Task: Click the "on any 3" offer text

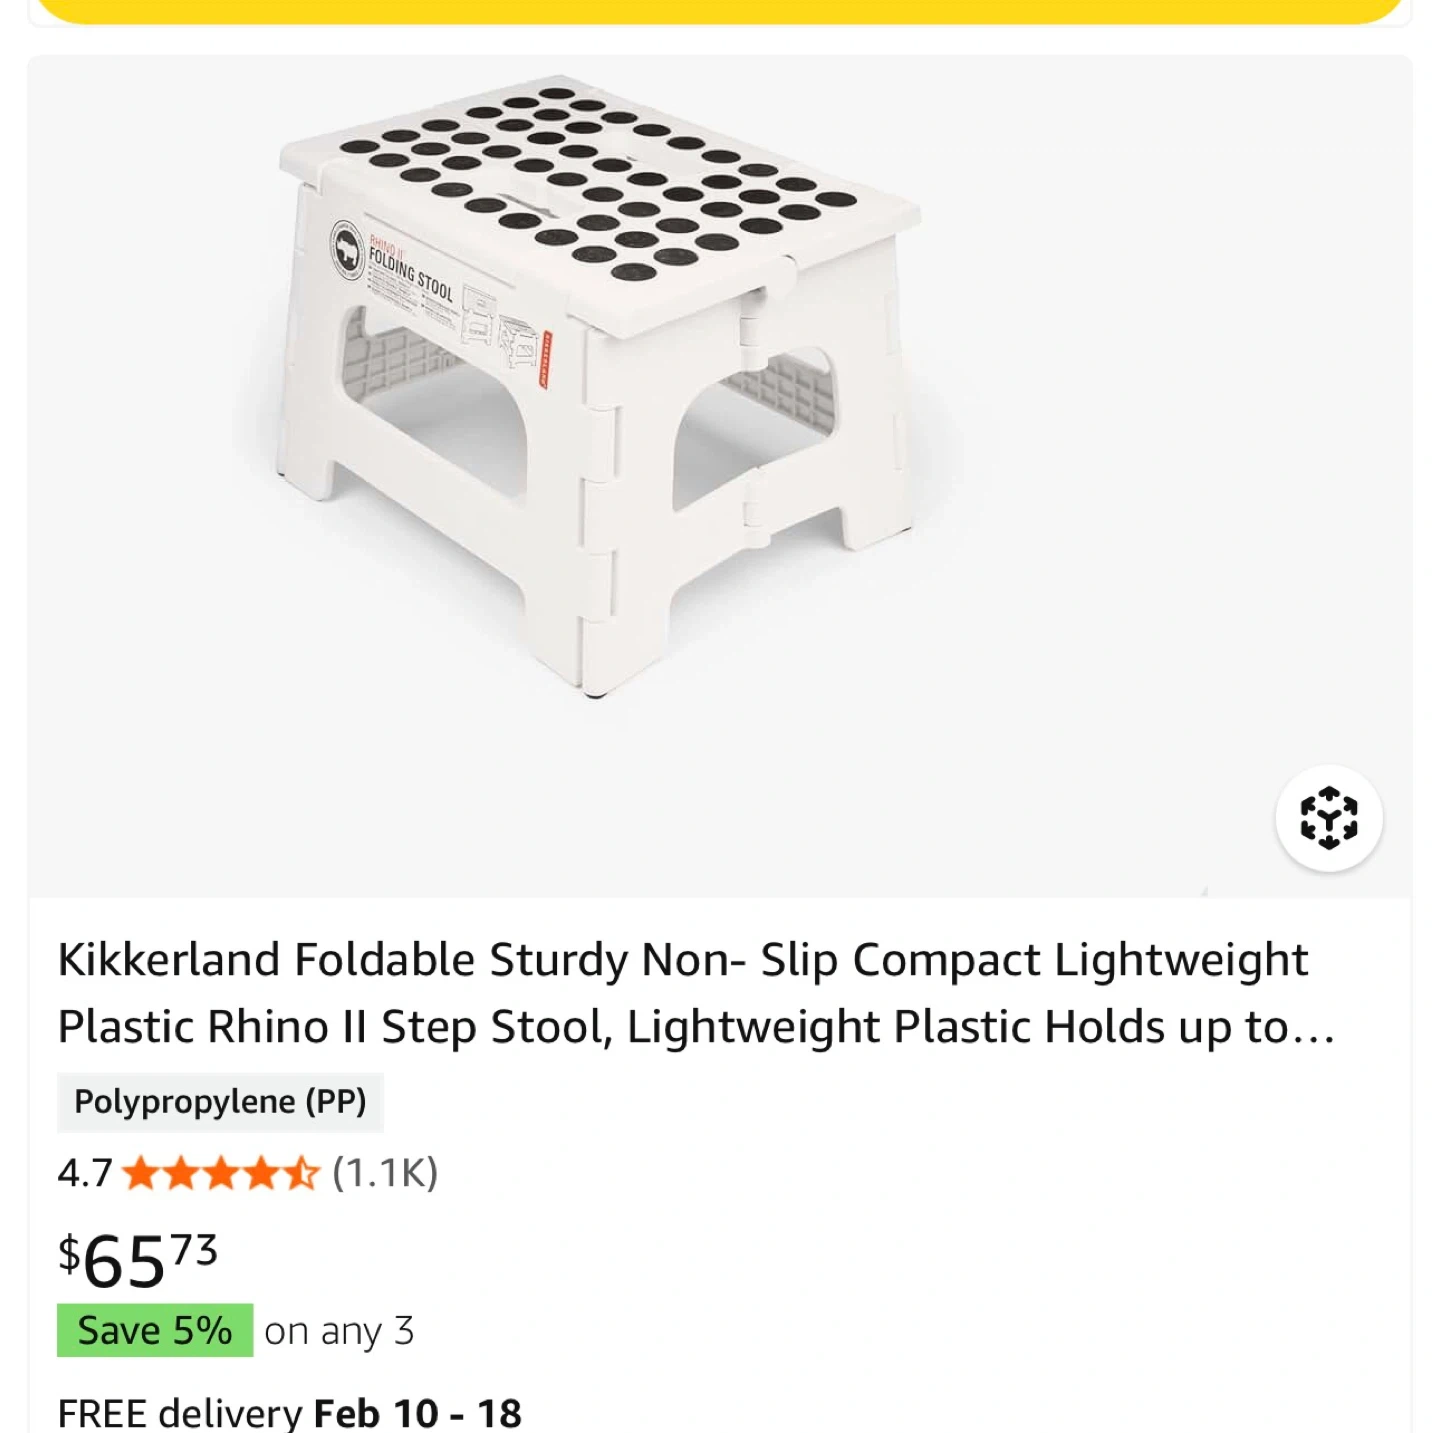Action: click(x=339, y=1331)
